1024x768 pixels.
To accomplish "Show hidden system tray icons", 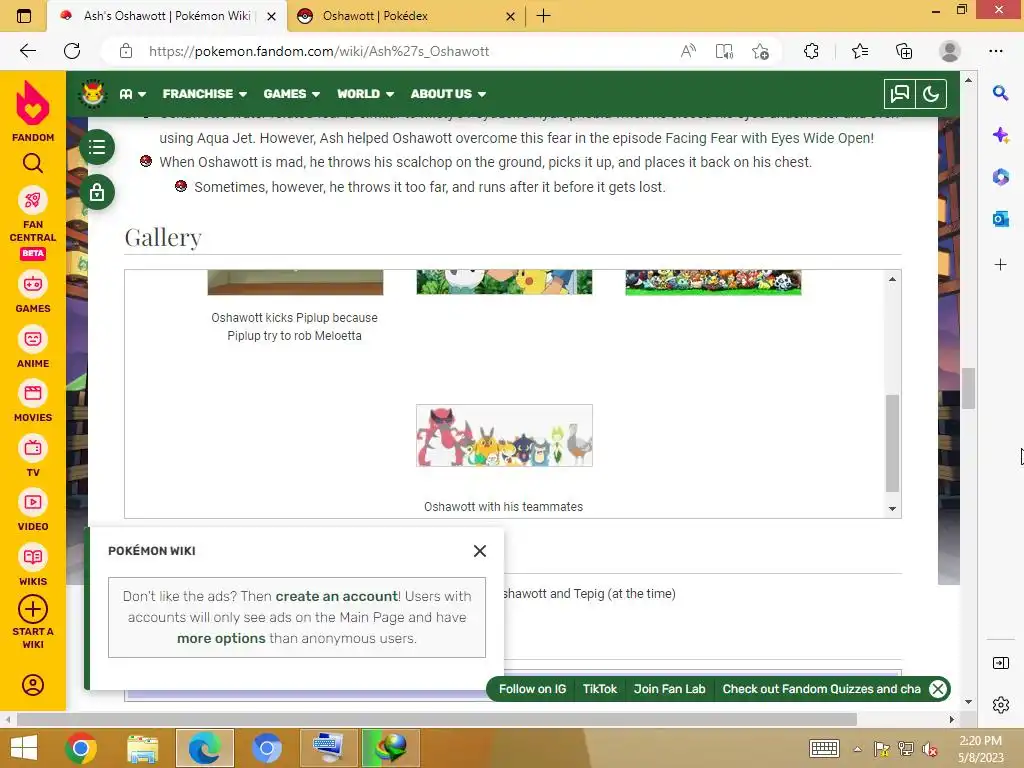I will (x=857, y=749).
